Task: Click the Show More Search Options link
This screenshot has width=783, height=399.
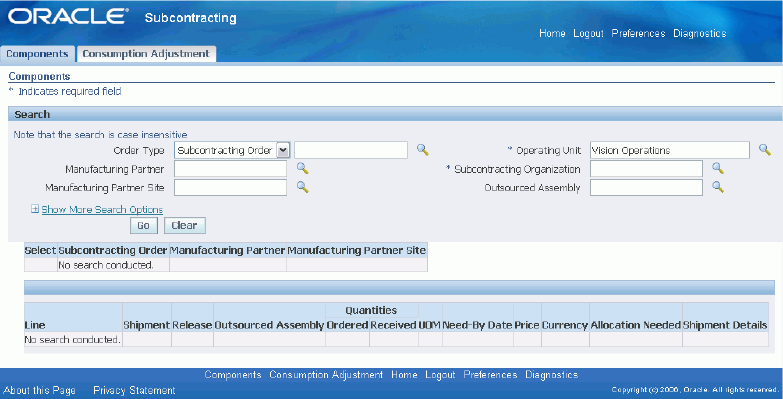Action: [x=102, y=210]
